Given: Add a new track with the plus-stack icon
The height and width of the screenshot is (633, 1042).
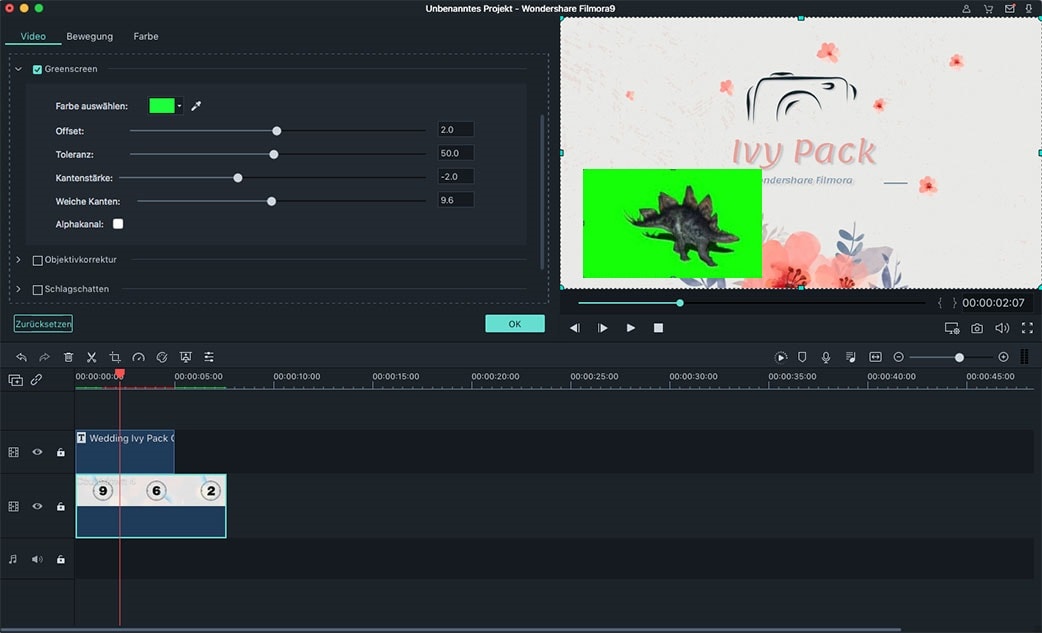Looking at the screenshot, I should coord(15,380).
